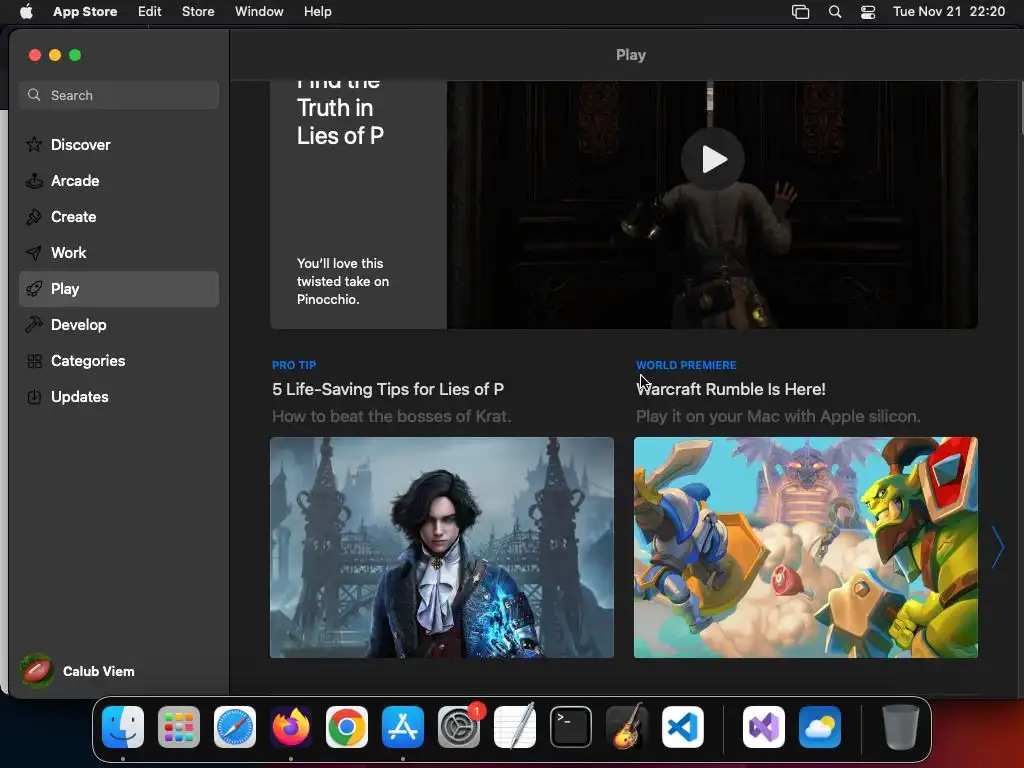Image resolution: width=1024 pixels, height=768 pixels.
Task: Click the date and time in menu bar
Action: [949, 12]
